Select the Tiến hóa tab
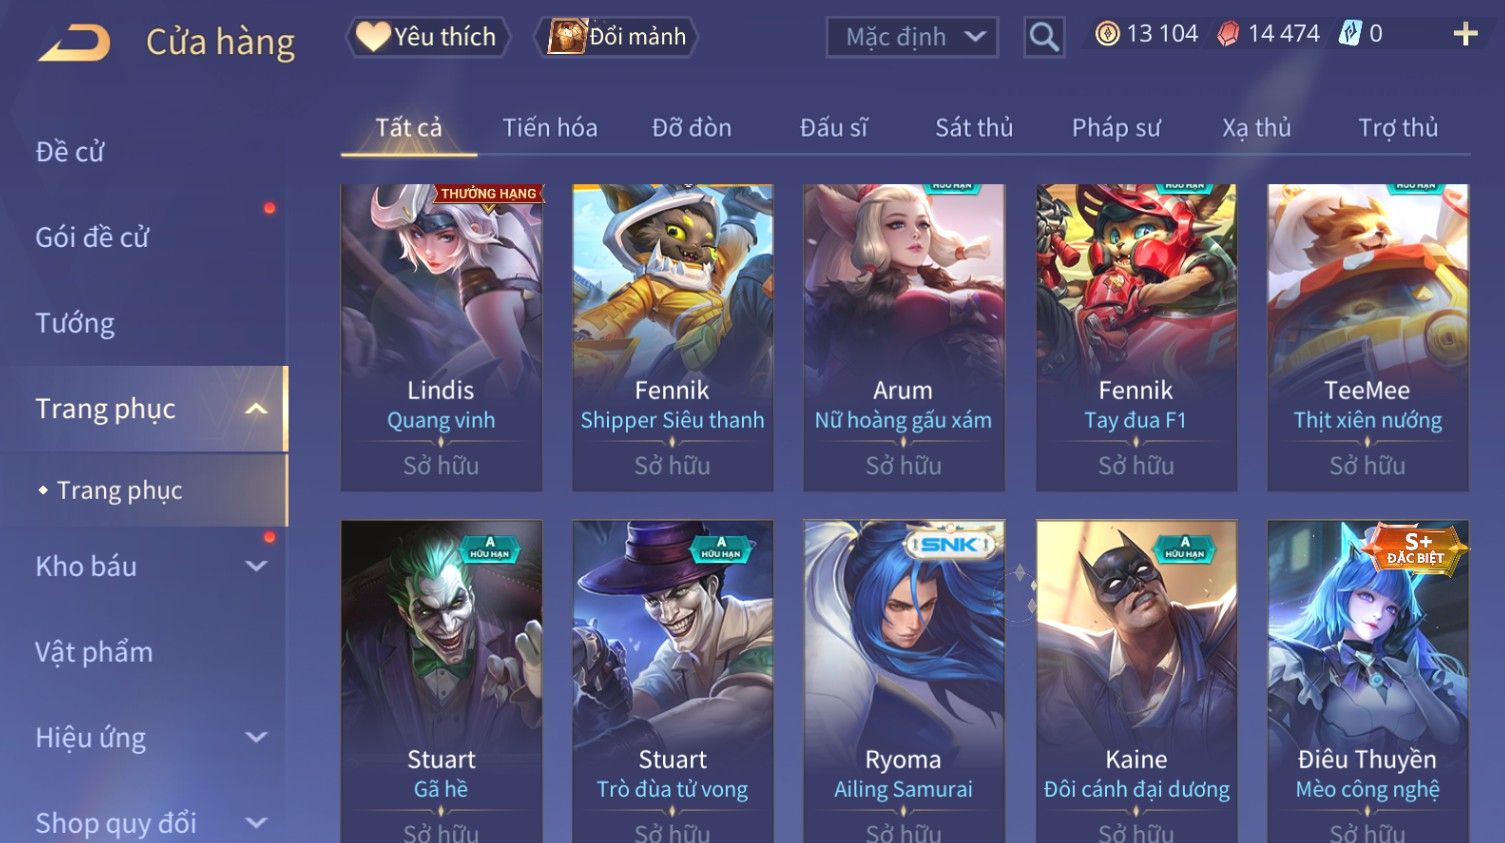This screenshot has height=843, width=1505. point(550,128)
